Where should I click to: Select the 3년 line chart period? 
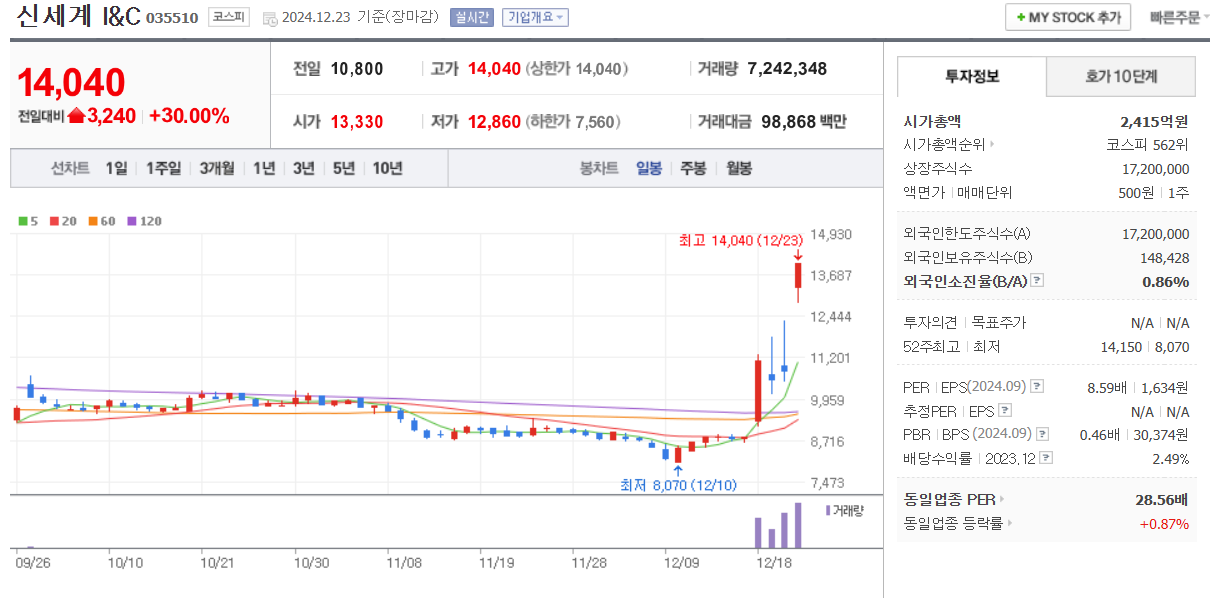[304, 168]
